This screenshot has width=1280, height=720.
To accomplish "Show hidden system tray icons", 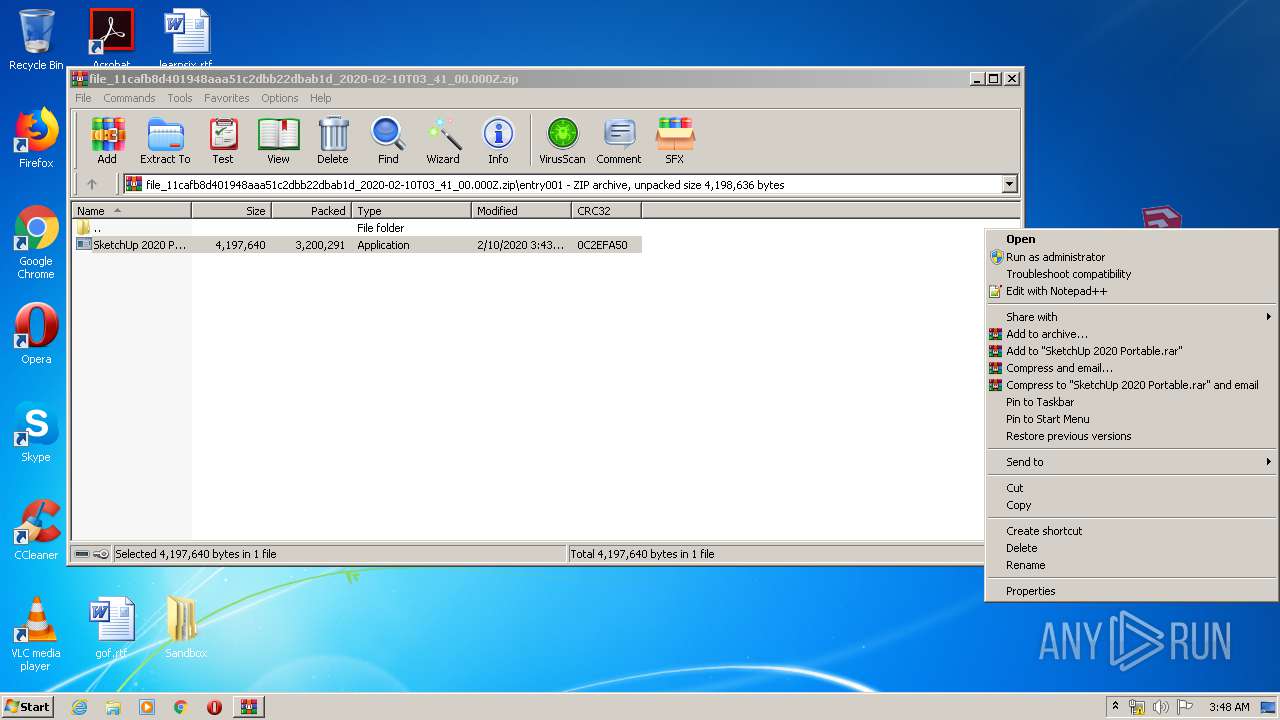I will coord(1115,707).
